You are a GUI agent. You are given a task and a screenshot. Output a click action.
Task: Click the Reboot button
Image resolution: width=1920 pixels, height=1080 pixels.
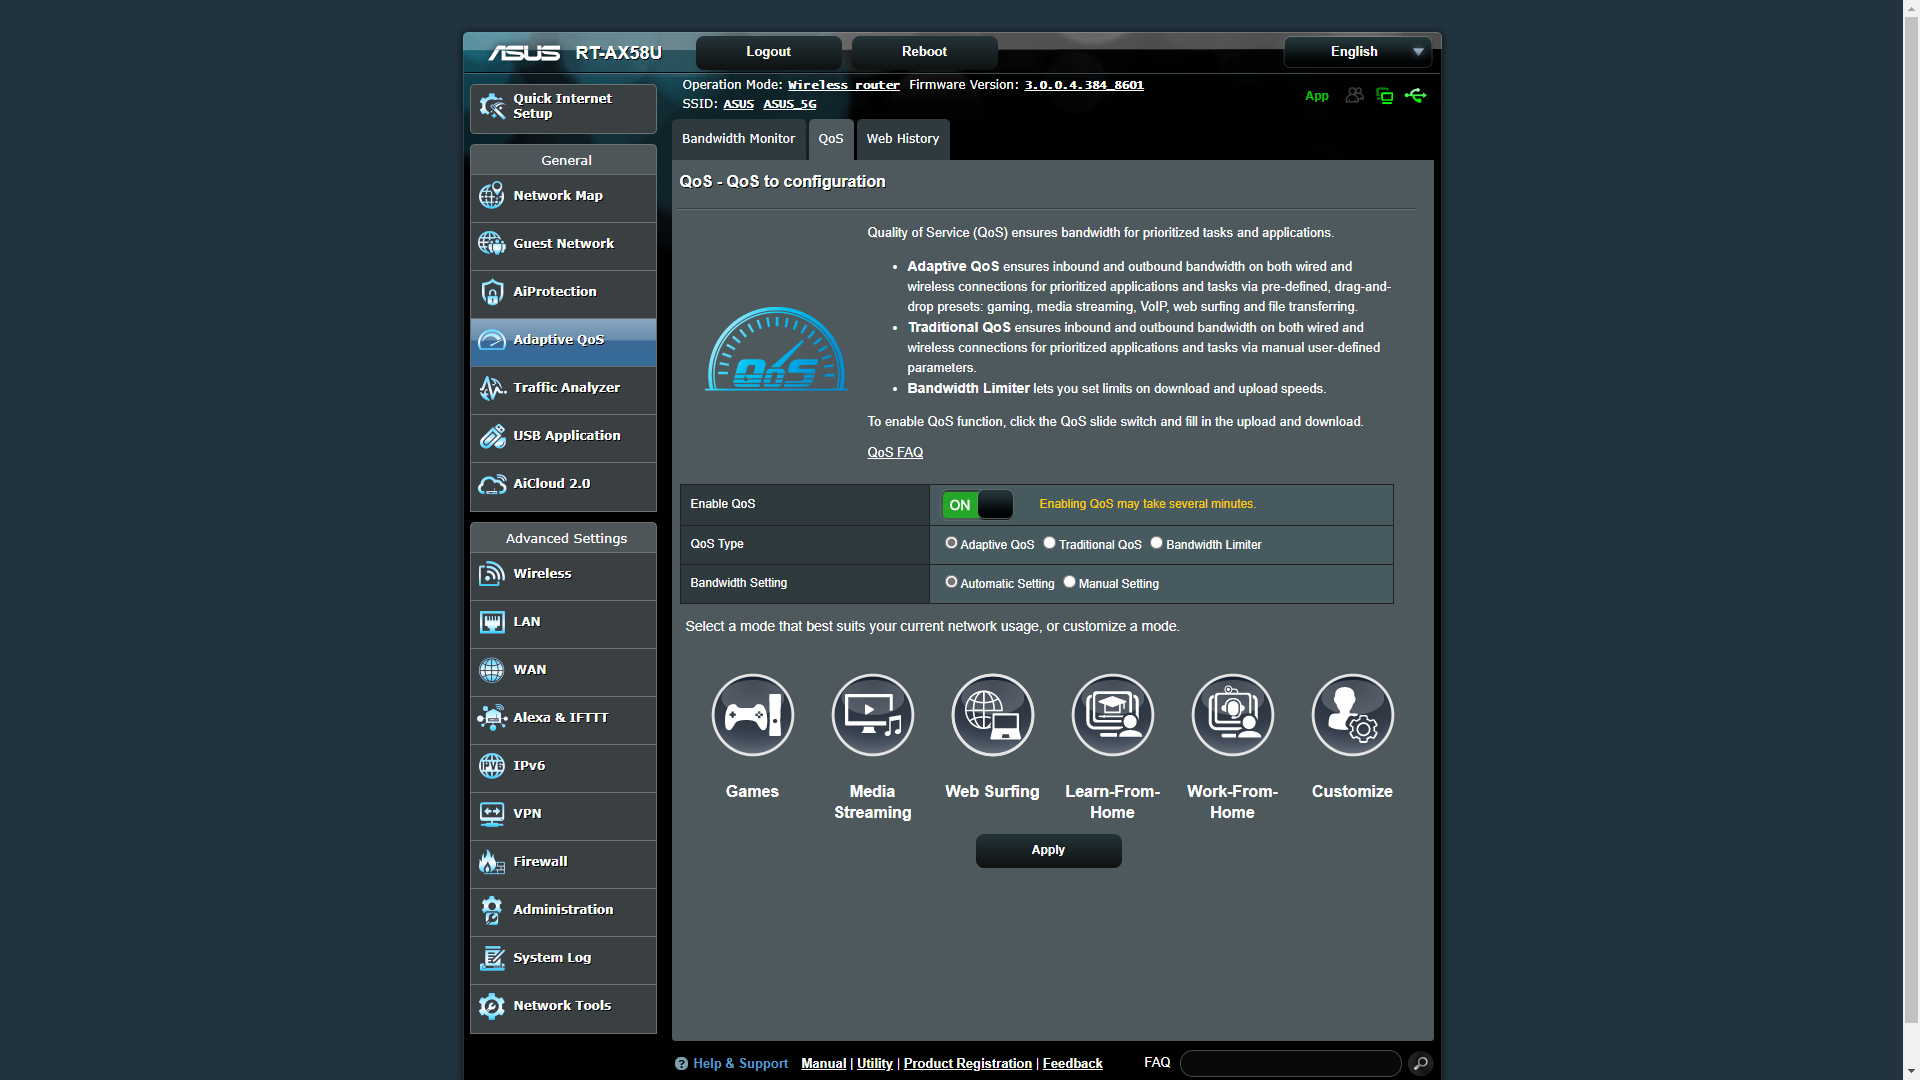(924, 52)
